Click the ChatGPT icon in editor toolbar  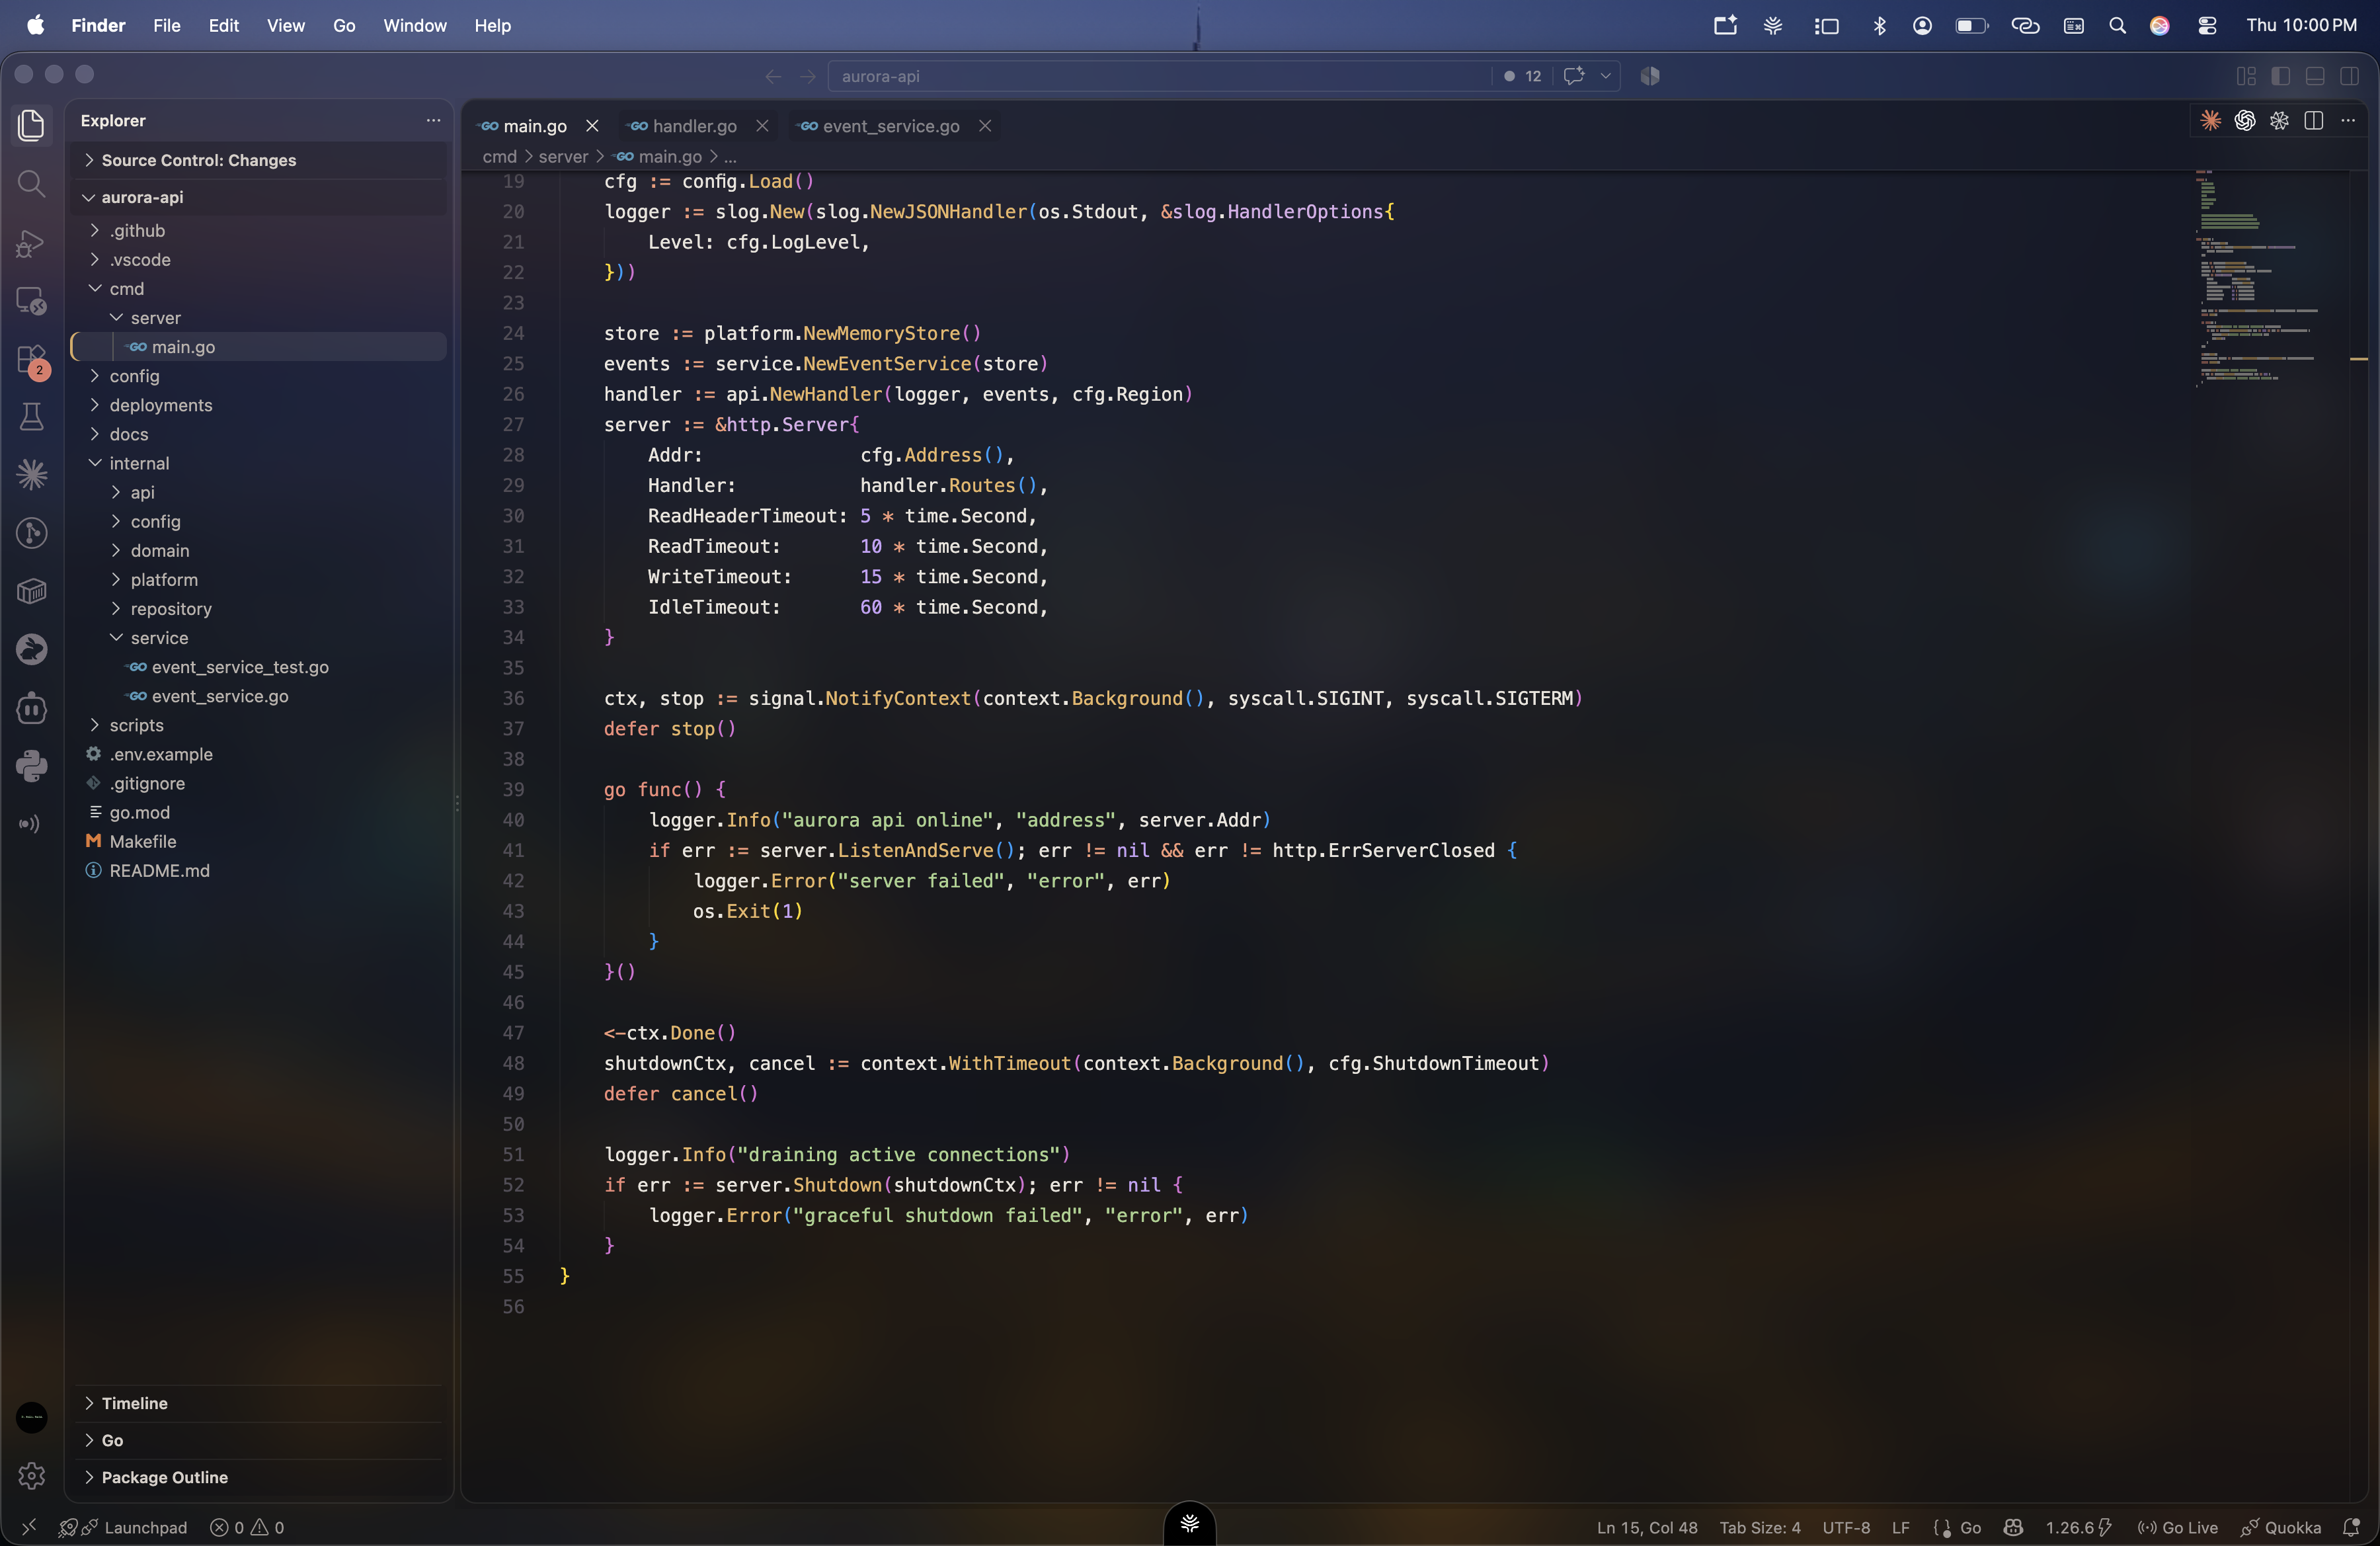point(2245,121)
